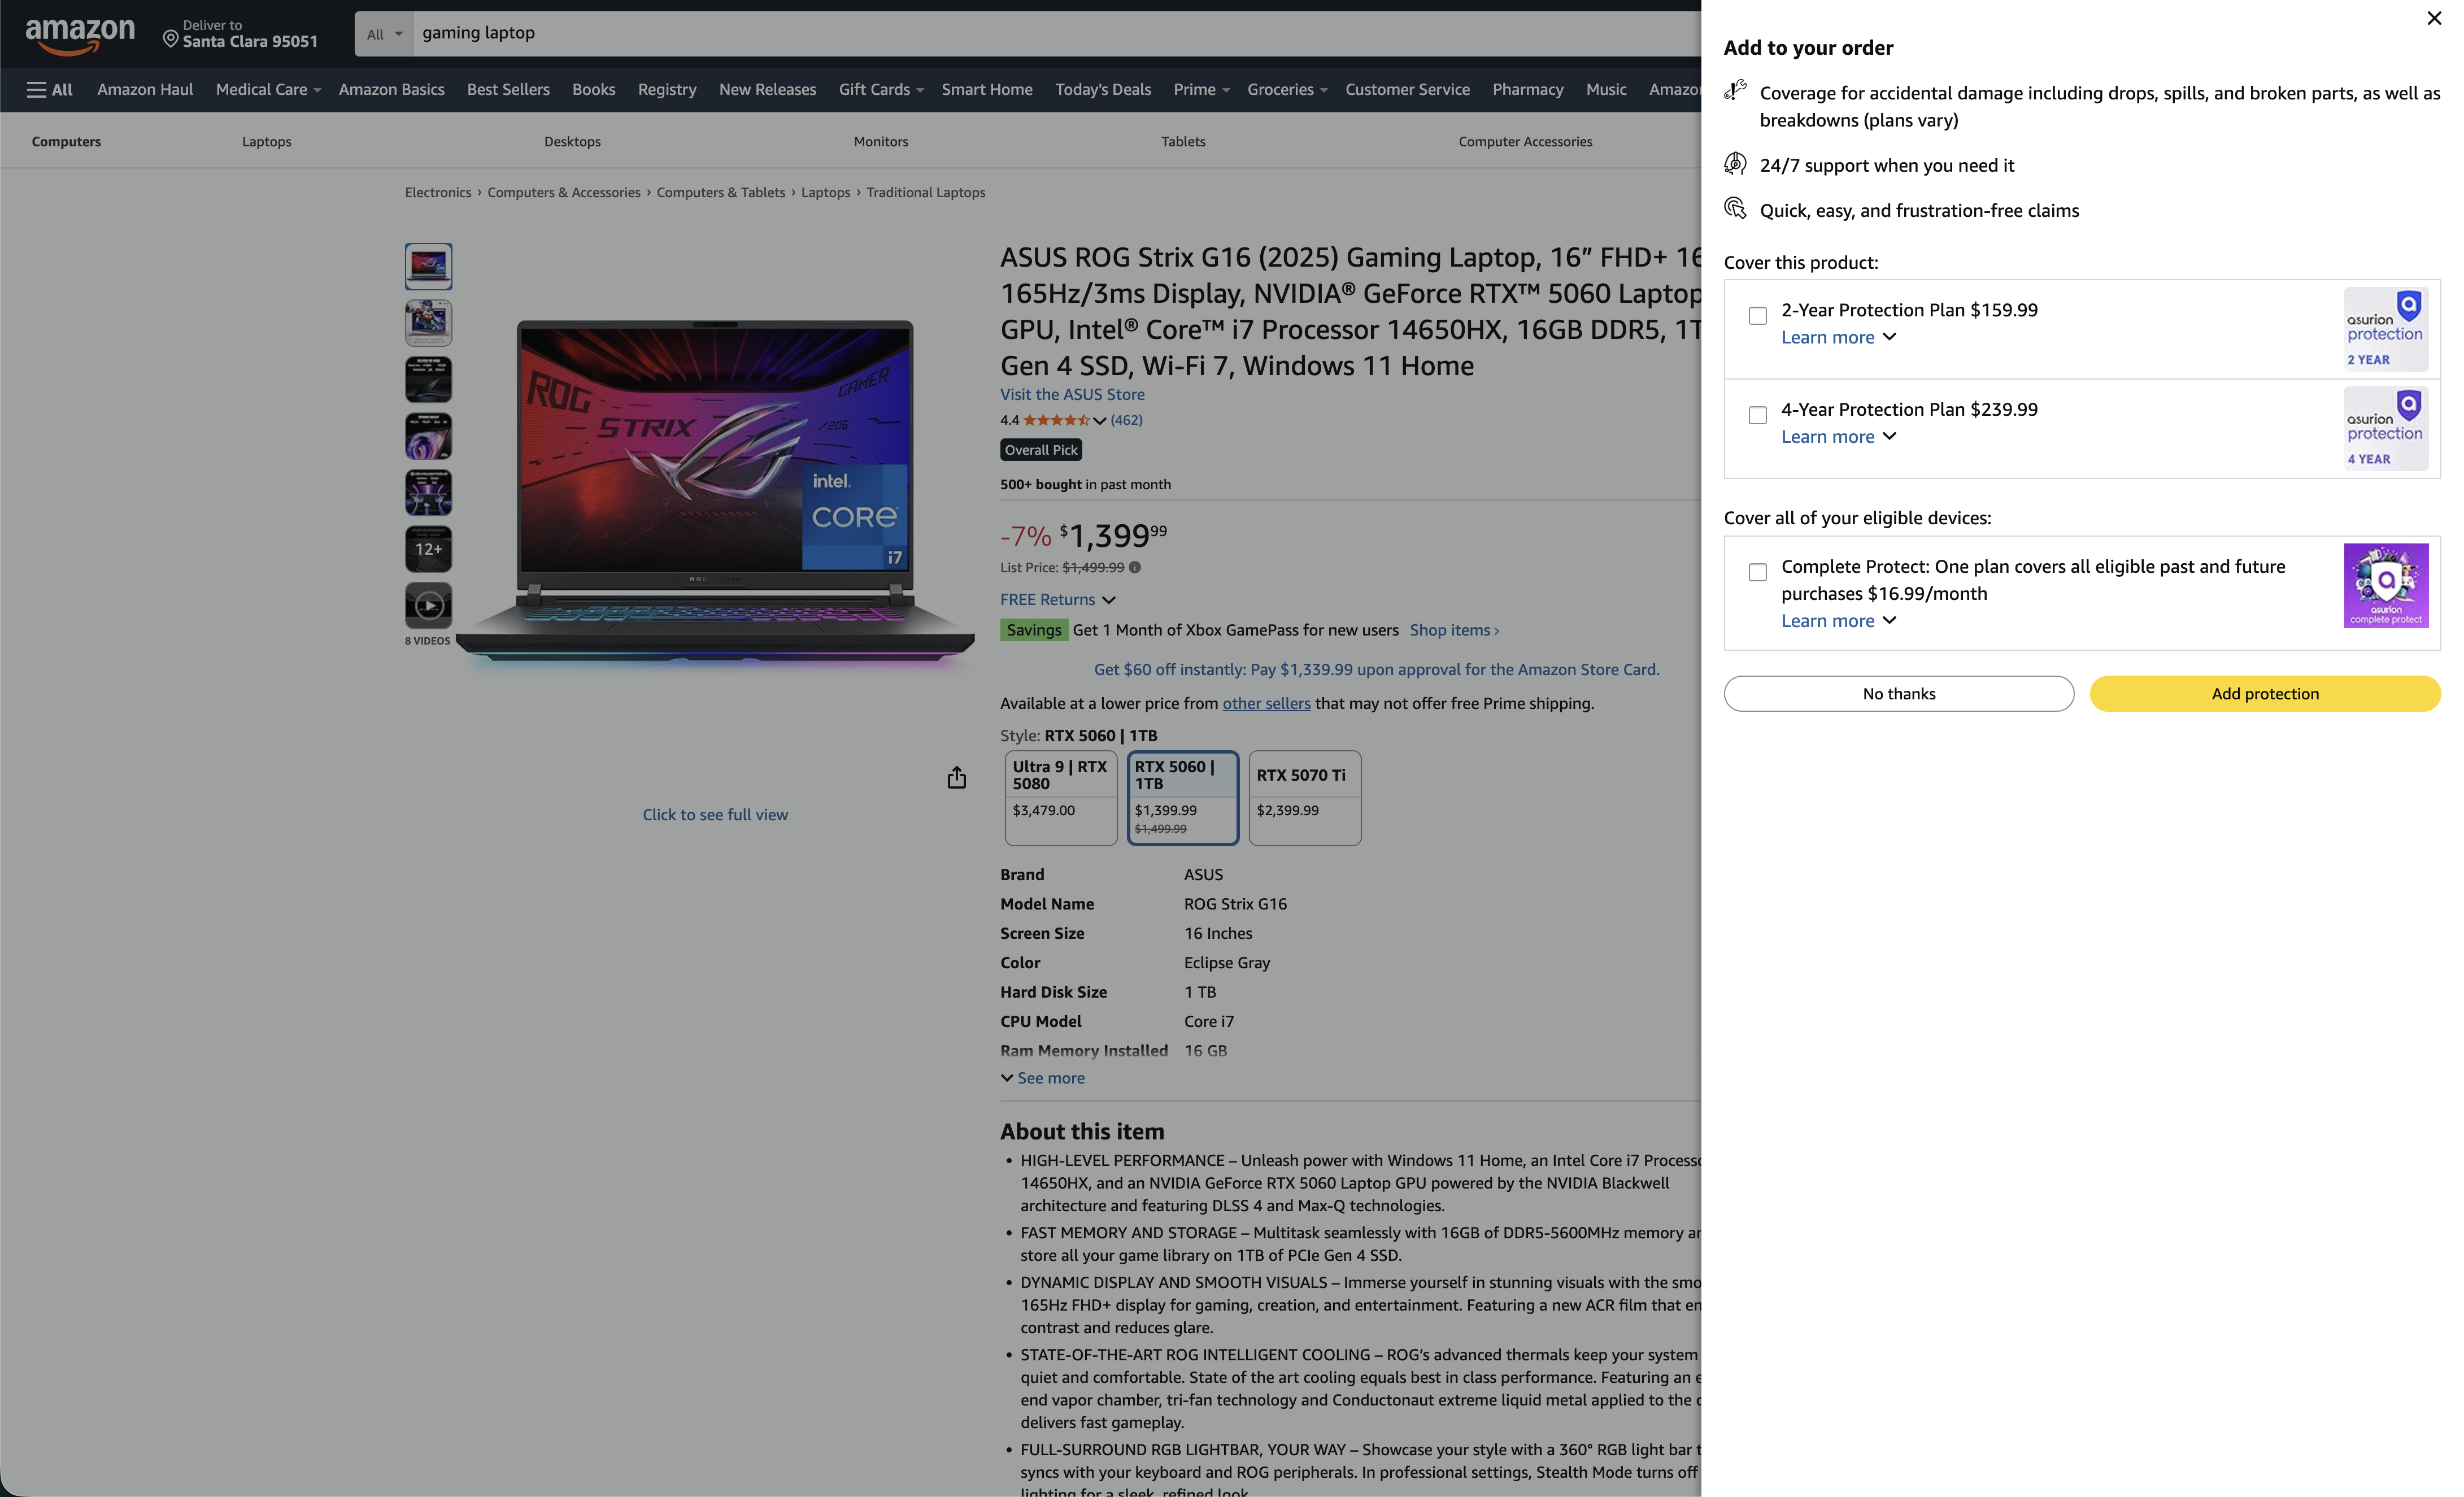Play the product video thumbnail
This screenshot has width=2464, height=1497.
click(428, 605)
